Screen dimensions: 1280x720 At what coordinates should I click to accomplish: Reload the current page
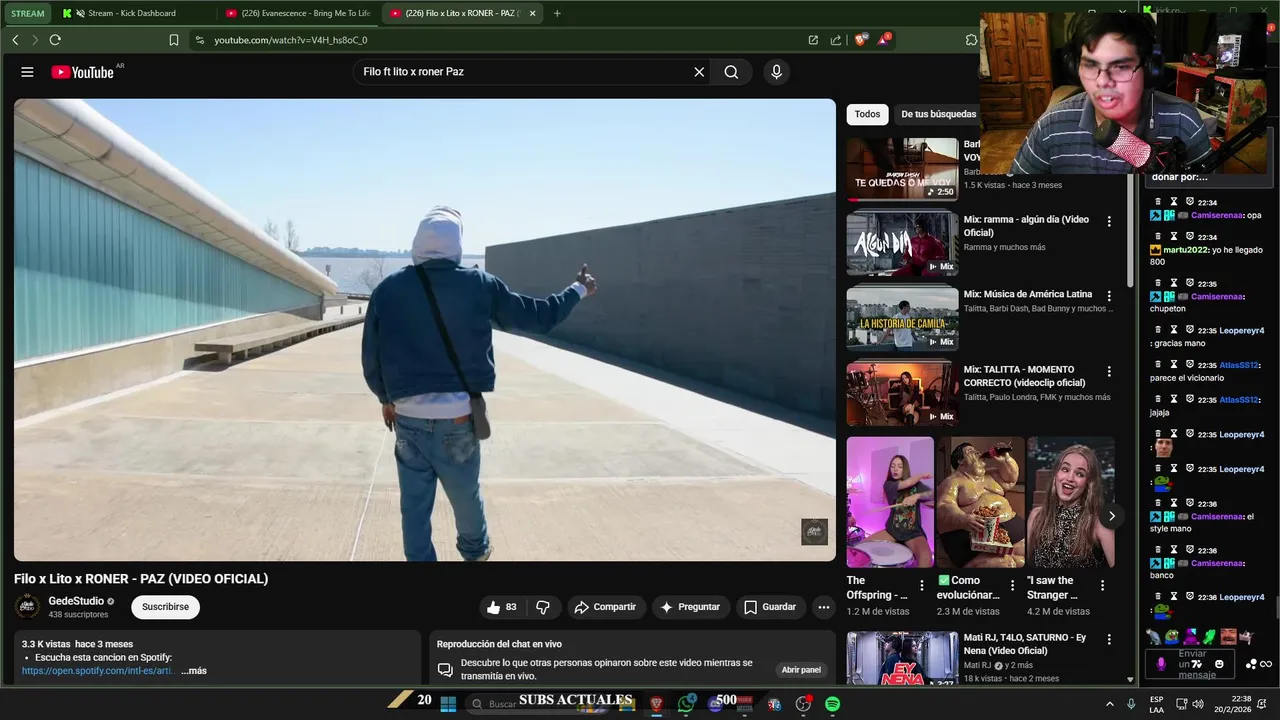[x=55, y=40]
